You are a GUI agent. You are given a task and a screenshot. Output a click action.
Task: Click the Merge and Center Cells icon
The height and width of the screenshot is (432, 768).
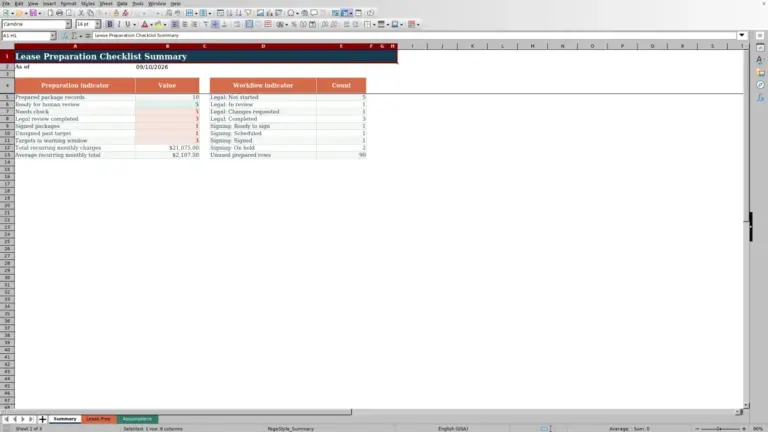point(249,24)
